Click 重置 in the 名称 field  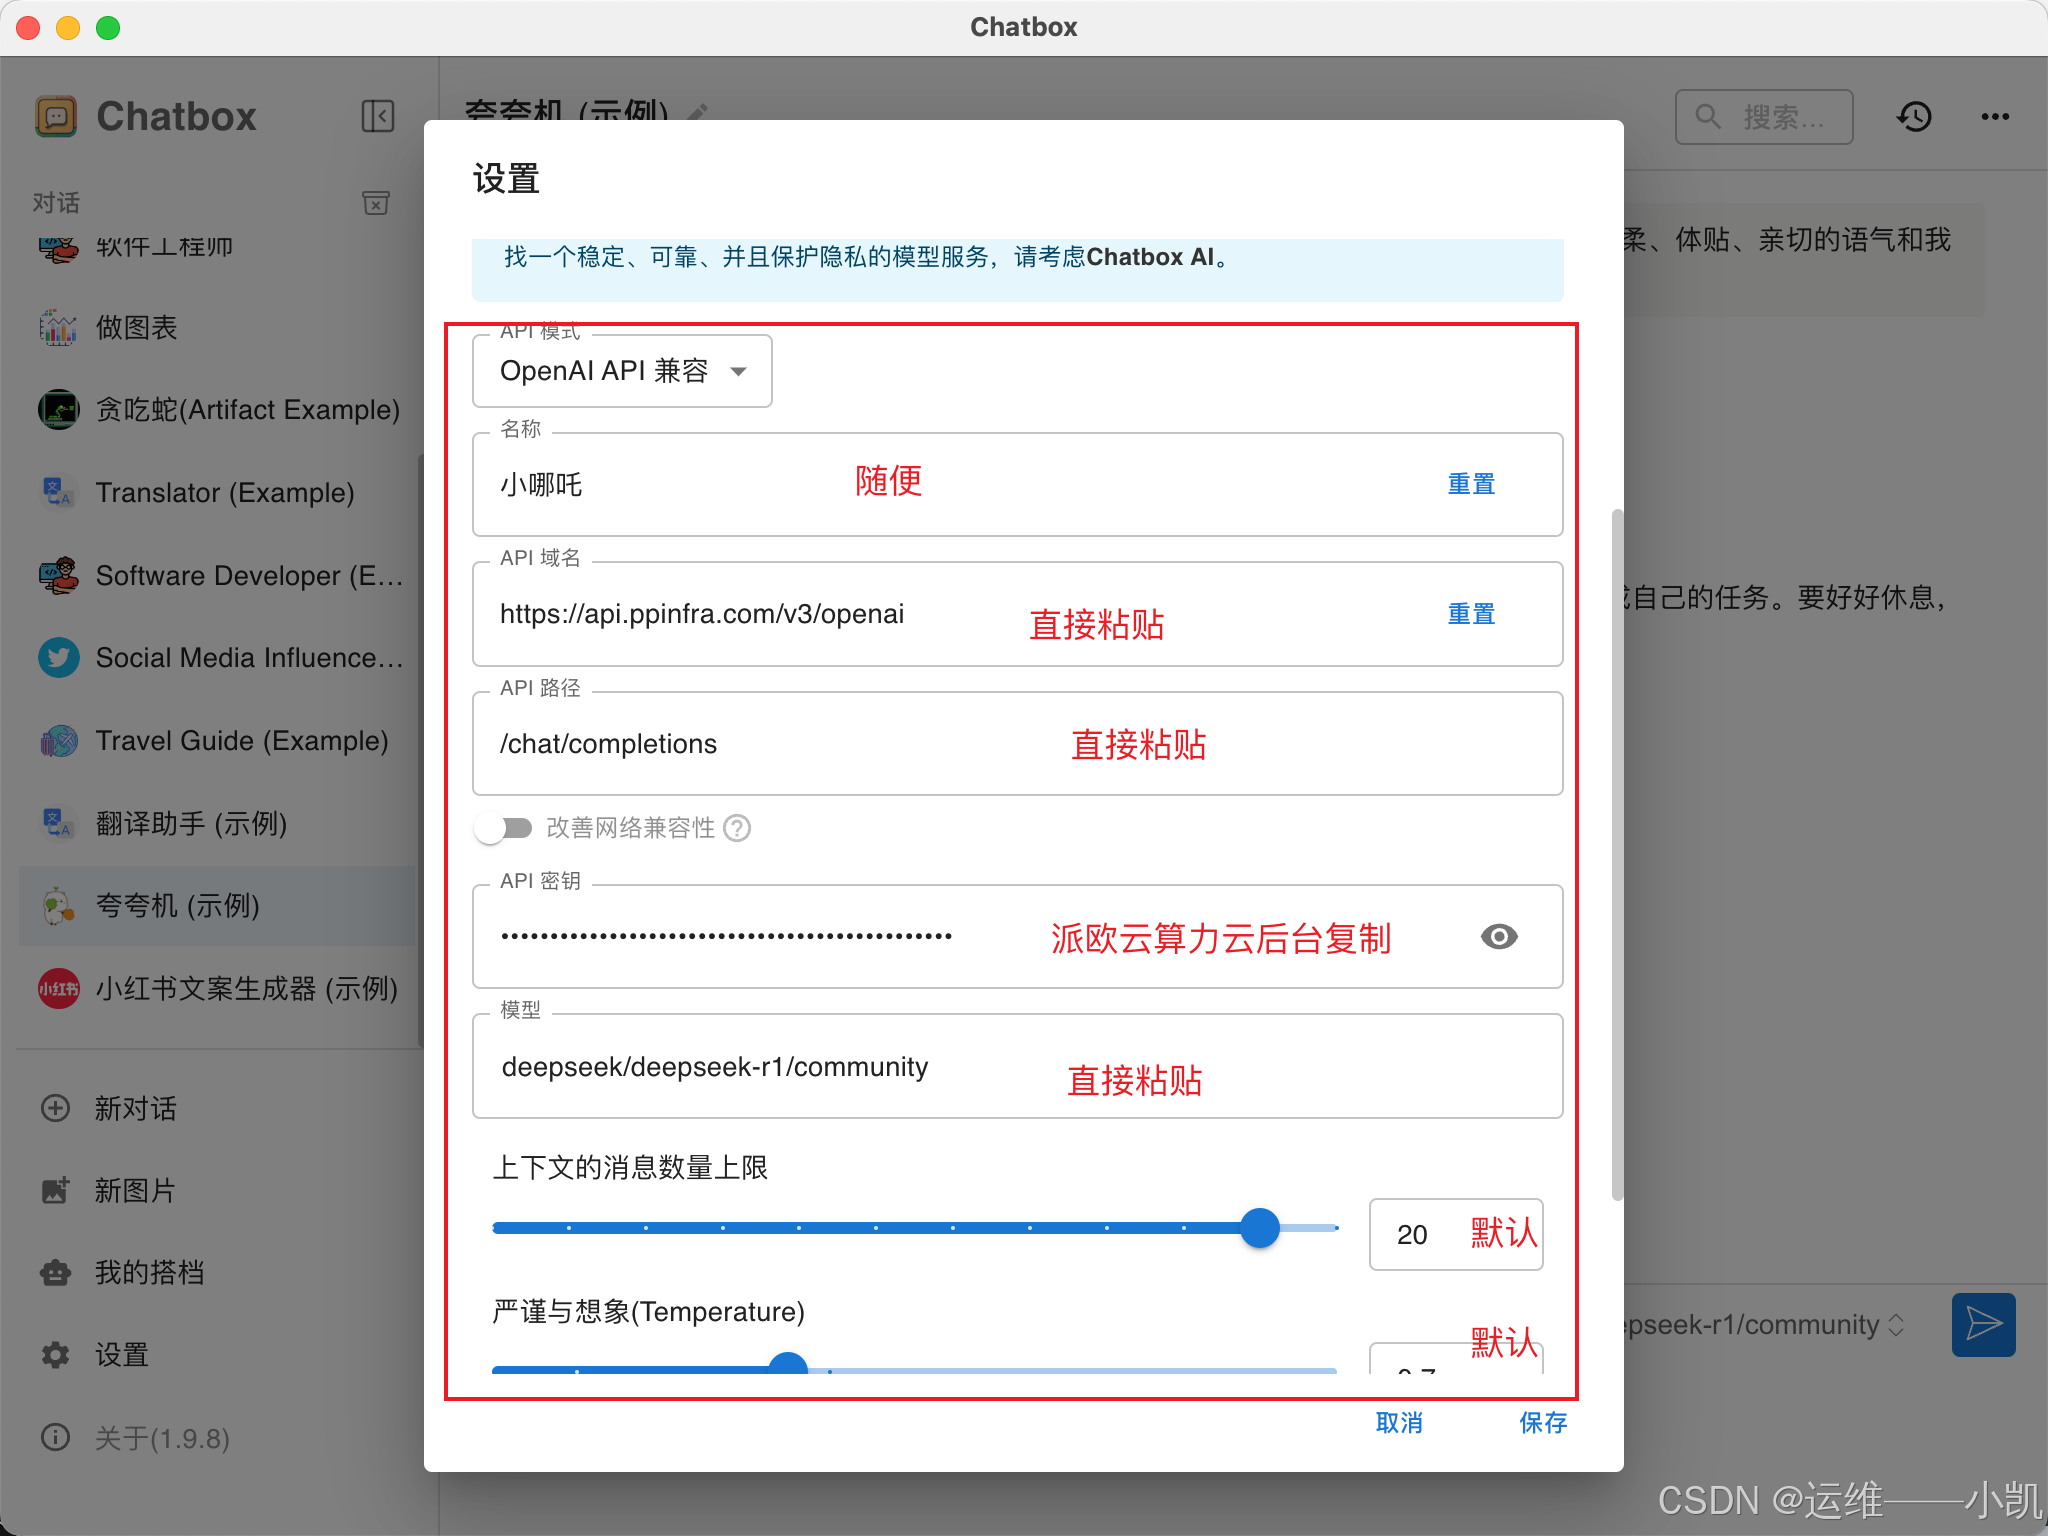point(1471,484)
